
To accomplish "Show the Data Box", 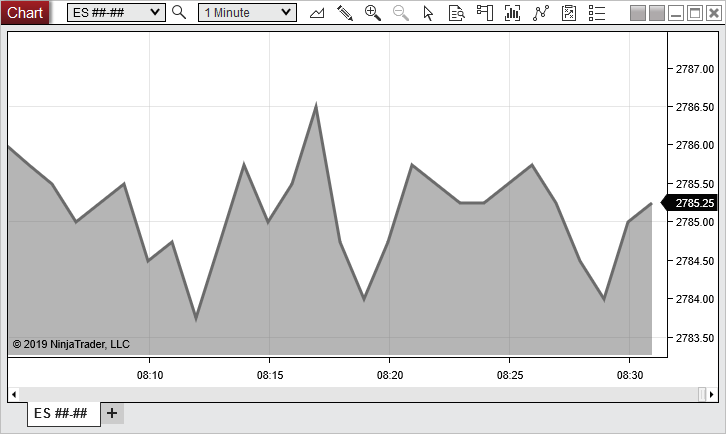I will [x=457, y=13].
